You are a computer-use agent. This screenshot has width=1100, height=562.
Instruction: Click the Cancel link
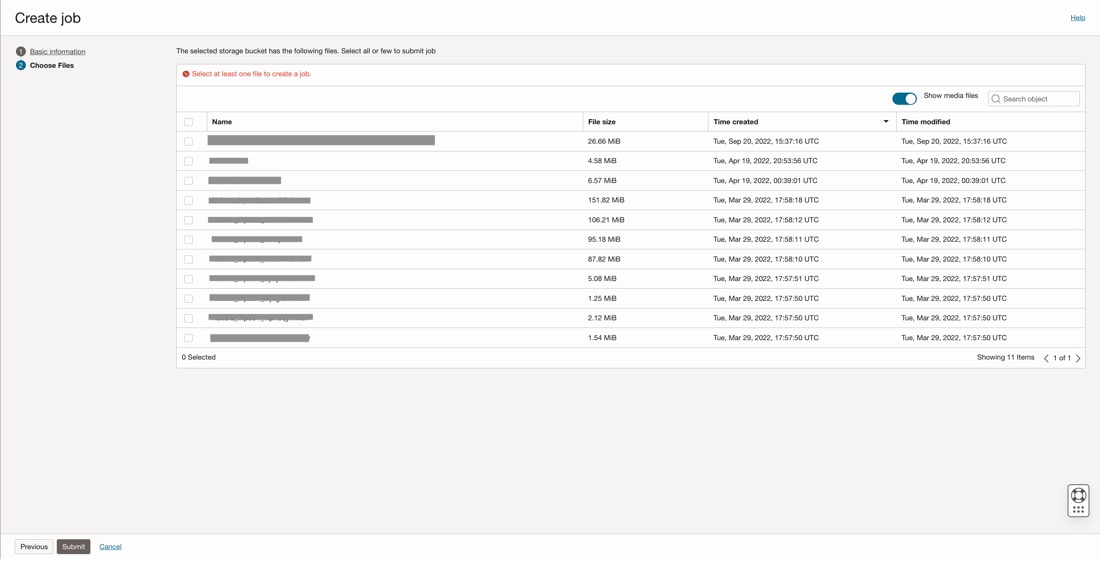click(x=110, y=547)
